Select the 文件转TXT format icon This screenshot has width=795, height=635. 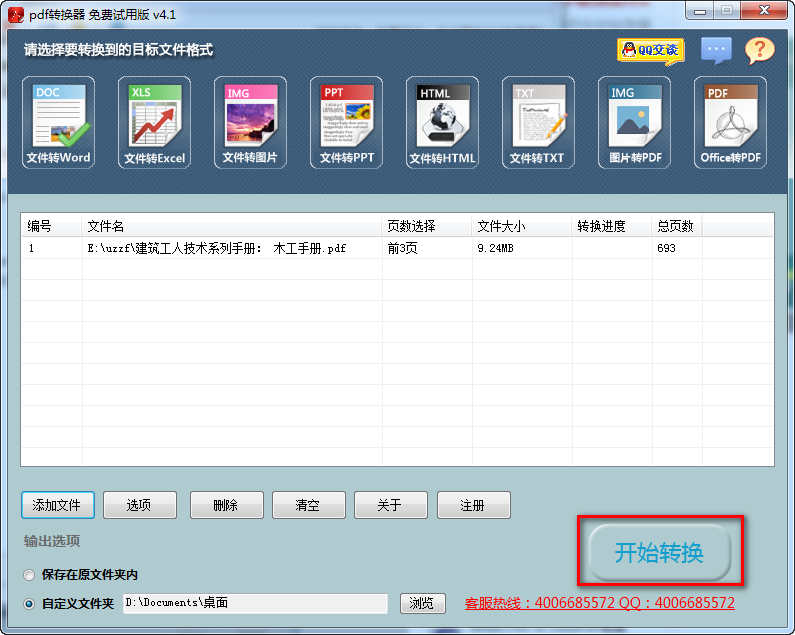click(x=538, y=122)
